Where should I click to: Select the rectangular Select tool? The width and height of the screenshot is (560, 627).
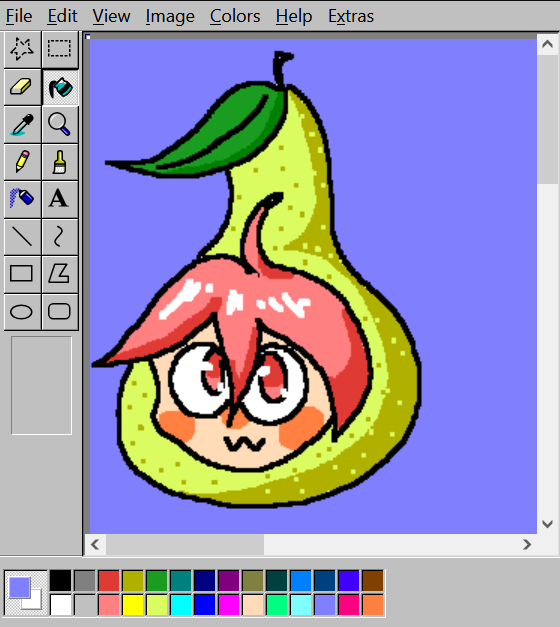point(60,50)
